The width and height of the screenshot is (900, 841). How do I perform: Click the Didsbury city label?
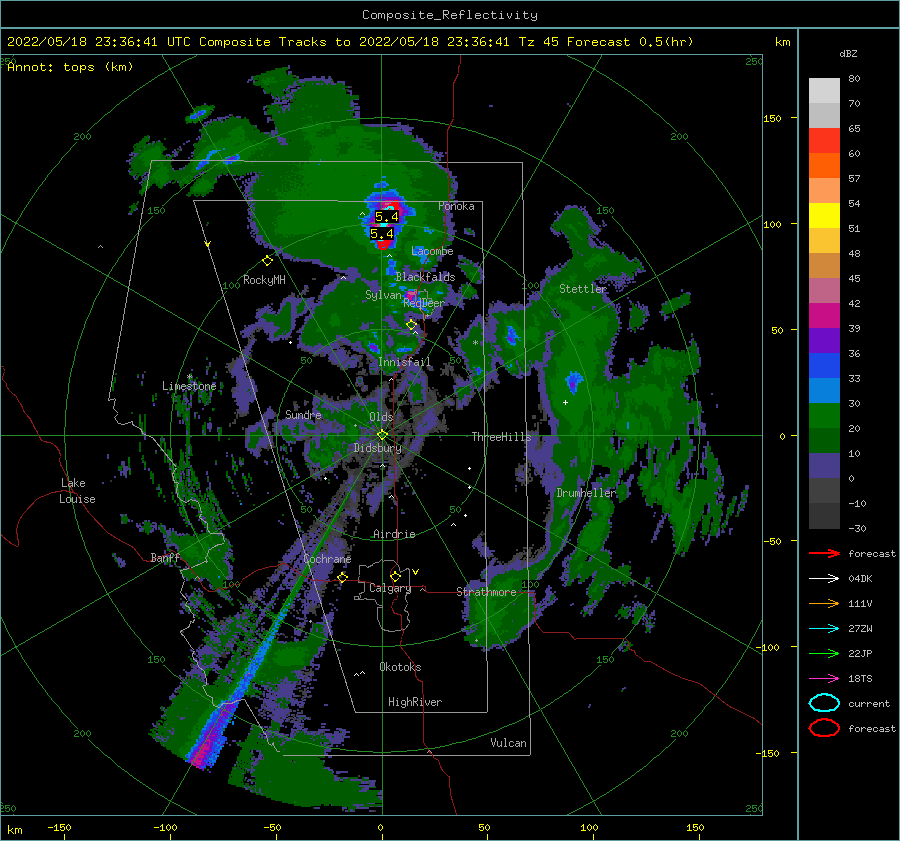(x=377, y=448)
